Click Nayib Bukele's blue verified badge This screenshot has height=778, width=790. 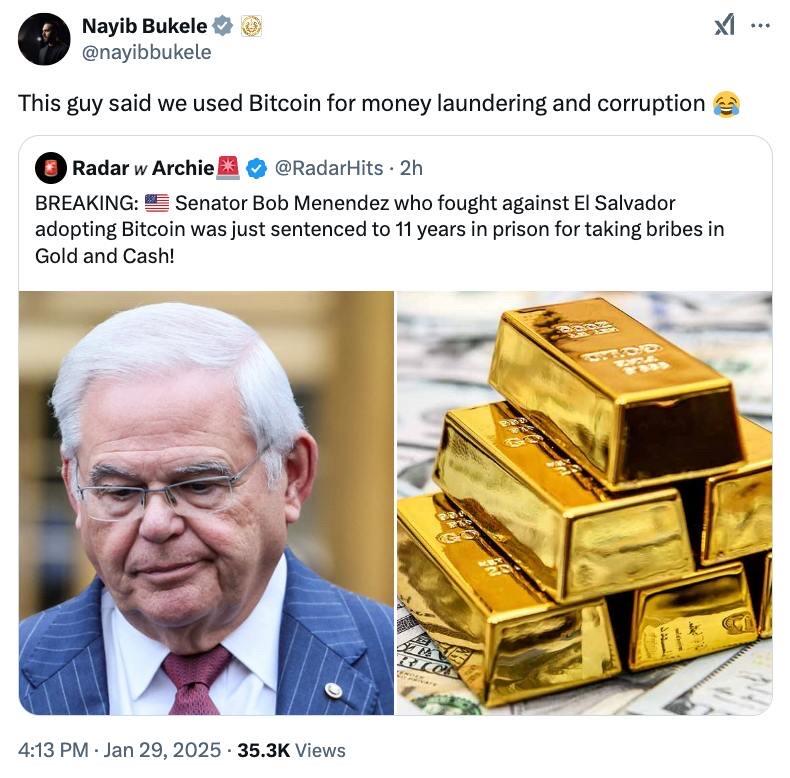point(222,26)
